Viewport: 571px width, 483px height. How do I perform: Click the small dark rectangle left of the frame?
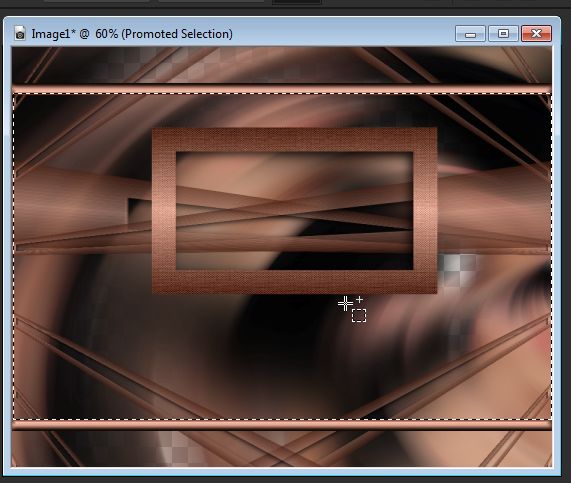[139, 211]
